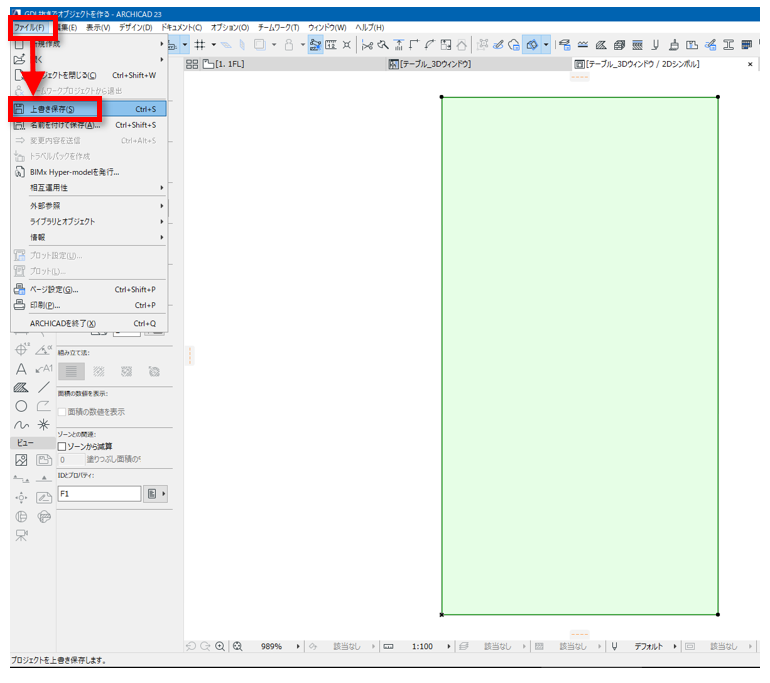Choose ページ設定(G)... menu entry
The width and height of the screenshot is (770, 683).
coord(89,289)
